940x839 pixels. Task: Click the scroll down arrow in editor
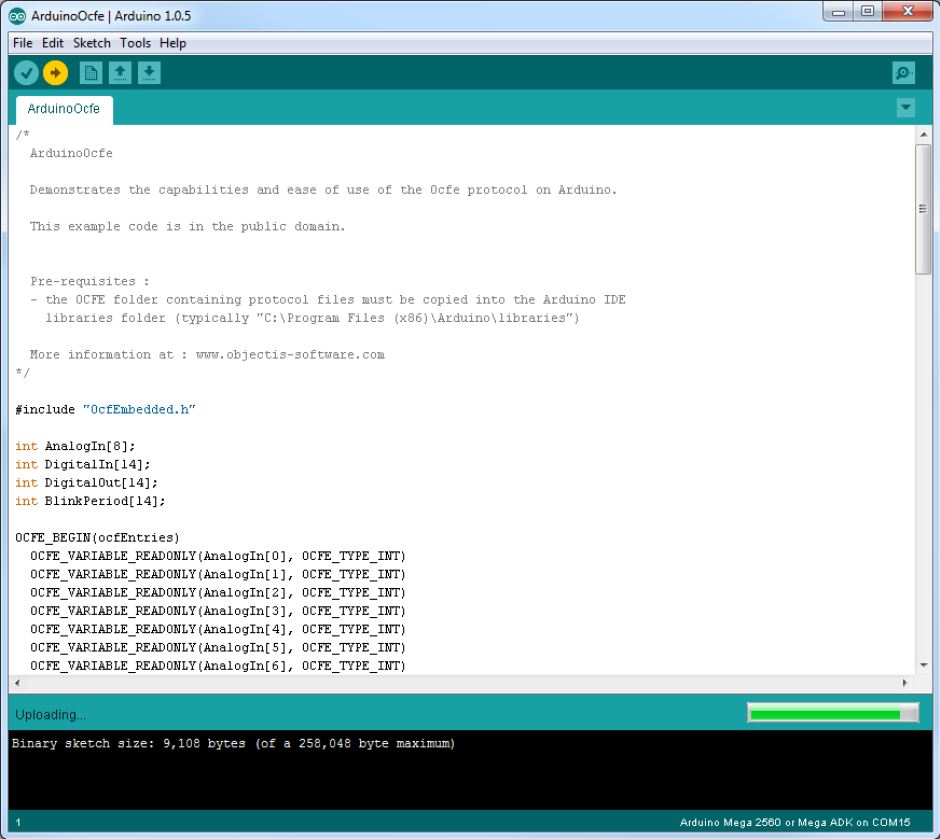tap(923, 665)
